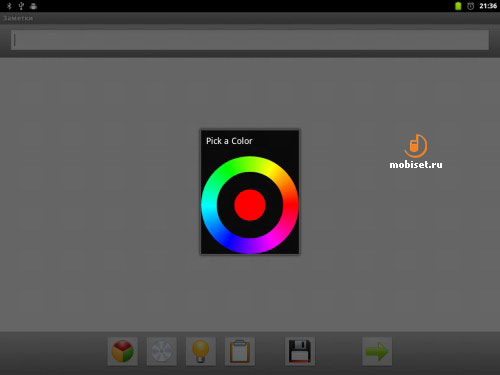The image size is (500, 375).
Task: Tap the Android debug status icon
Action: coord(33,6)
